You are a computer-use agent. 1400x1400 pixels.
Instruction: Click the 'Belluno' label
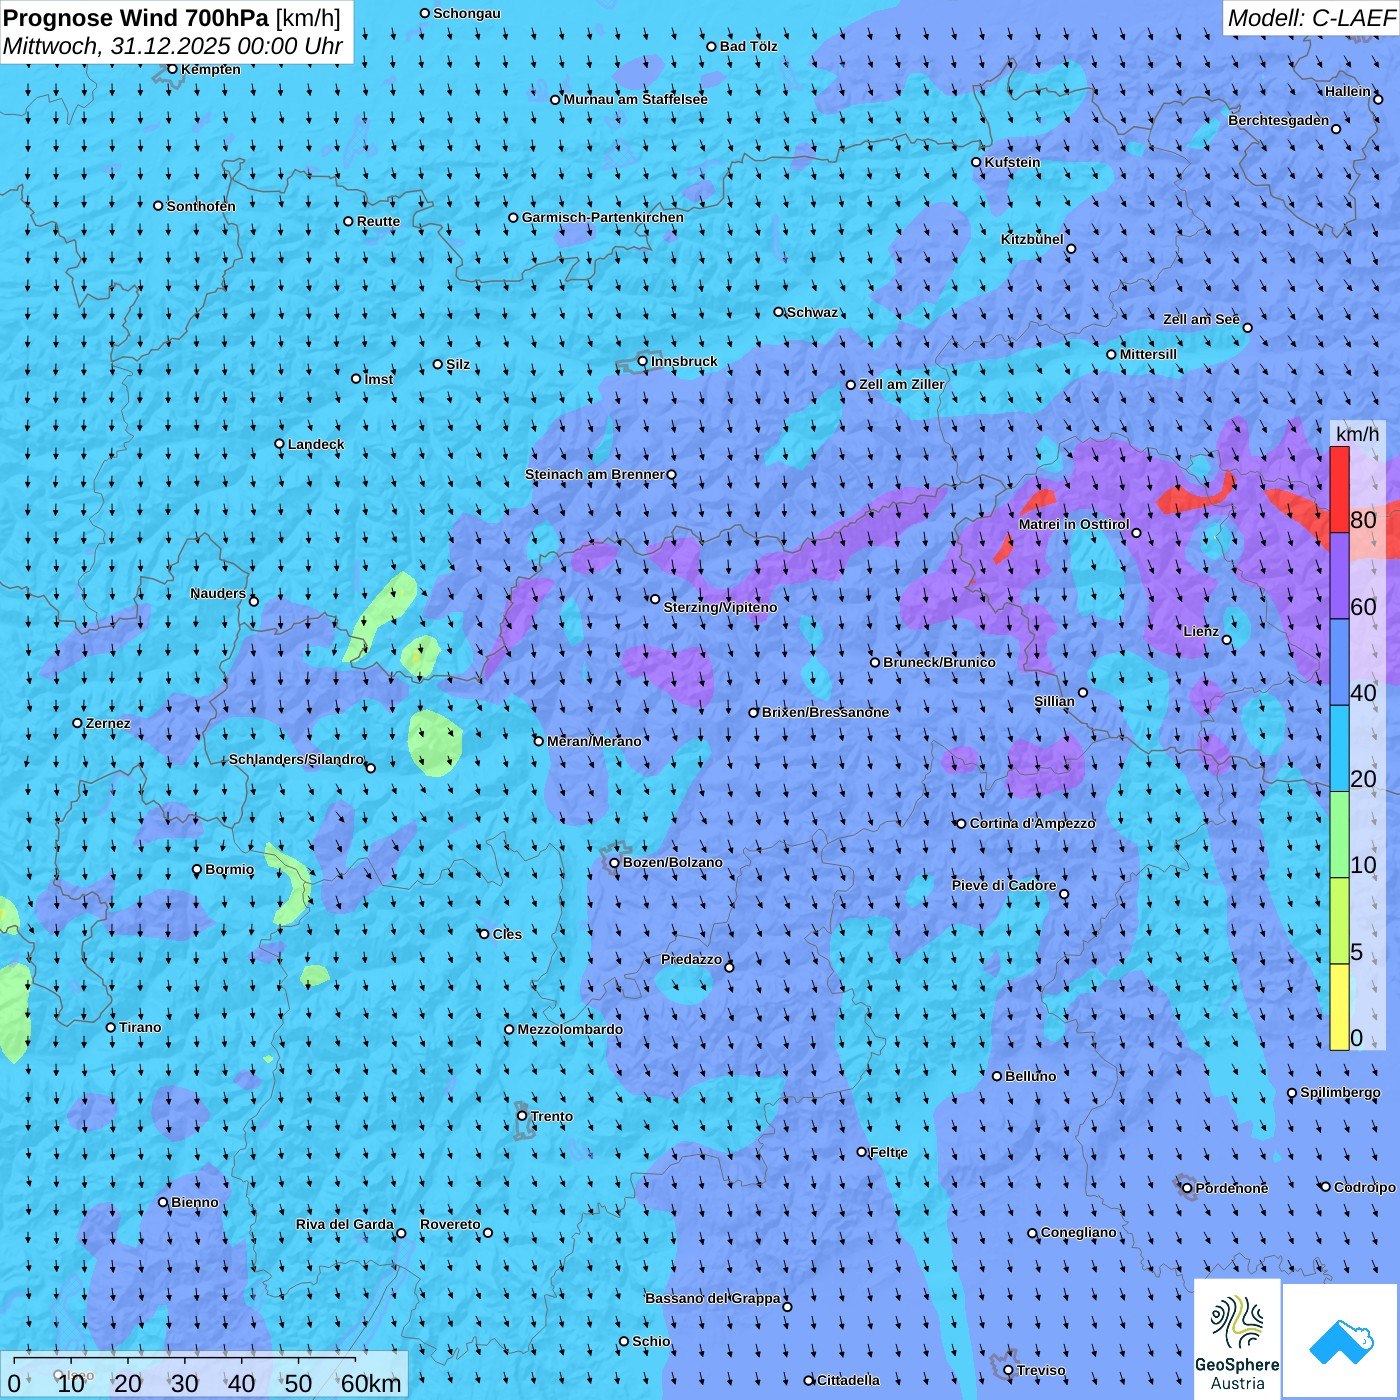[1030, 1076]
